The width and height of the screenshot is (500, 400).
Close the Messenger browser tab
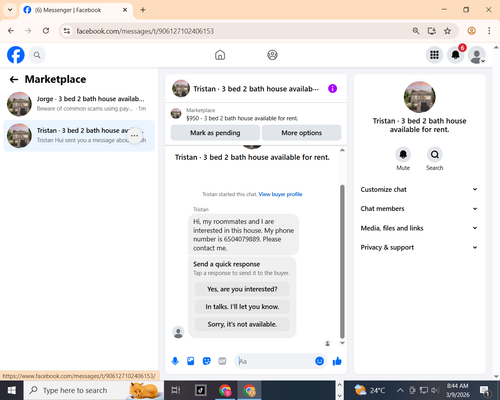pos(125,10)
